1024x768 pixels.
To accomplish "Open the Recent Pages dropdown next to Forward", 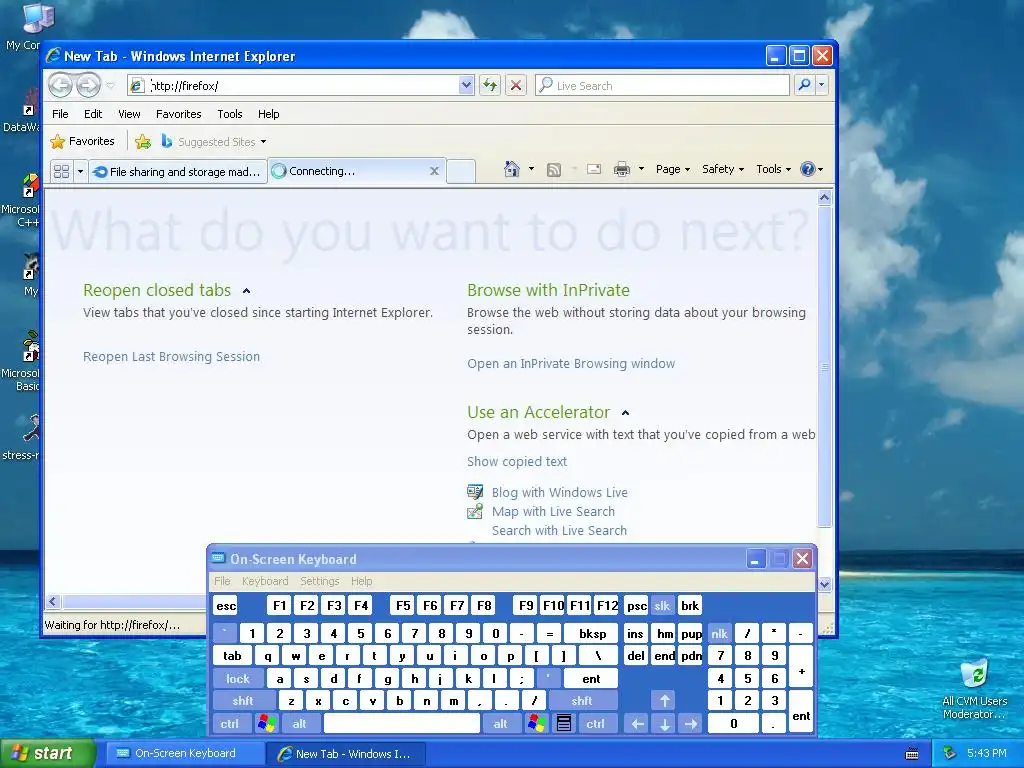I will (x=110, y=86).
